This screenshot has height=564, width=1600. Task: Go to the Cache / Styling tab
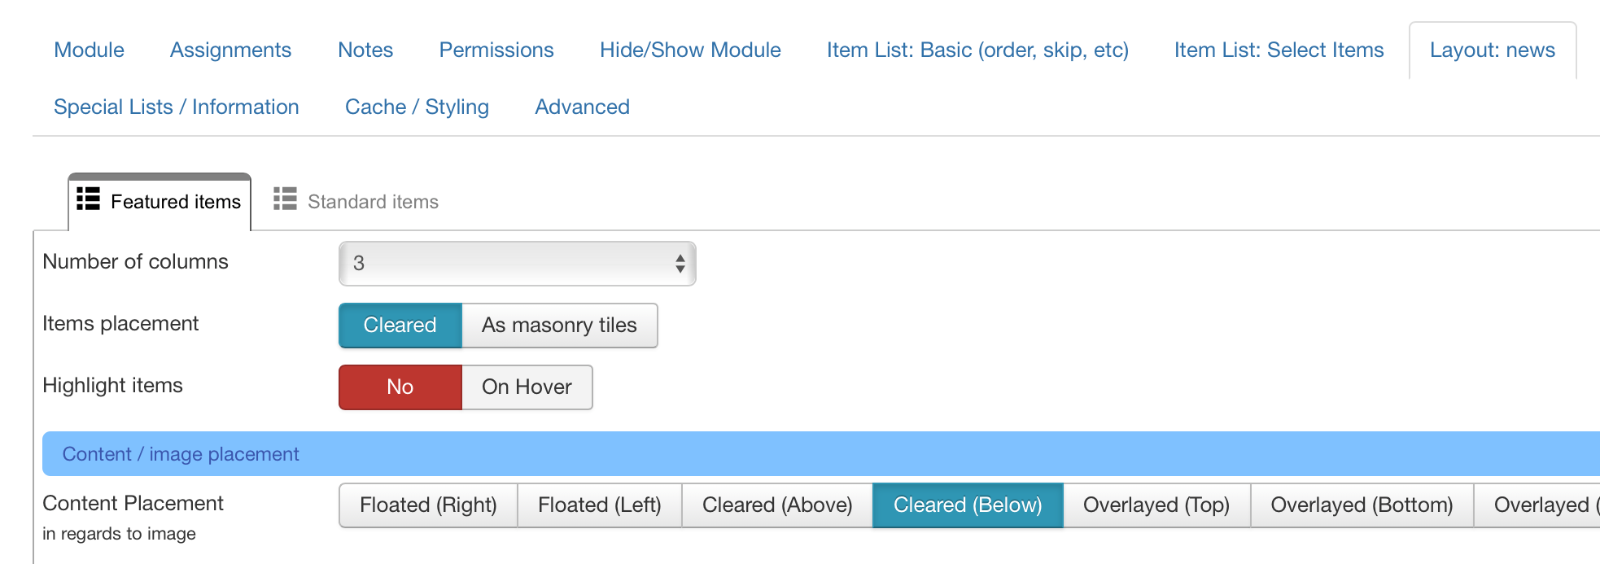417,107
